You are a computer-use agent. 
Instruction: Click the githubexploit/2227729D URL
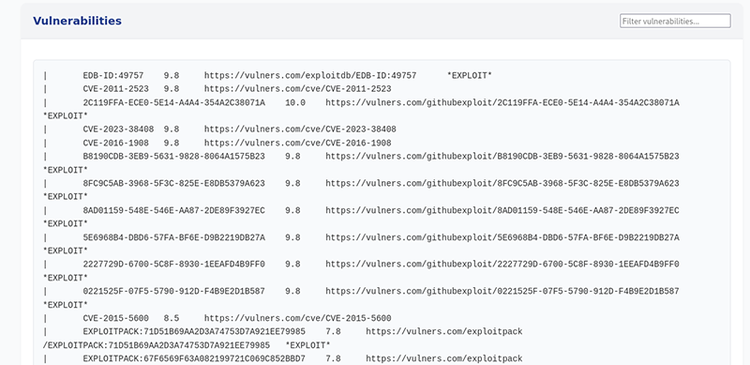[x=502, y=265]
